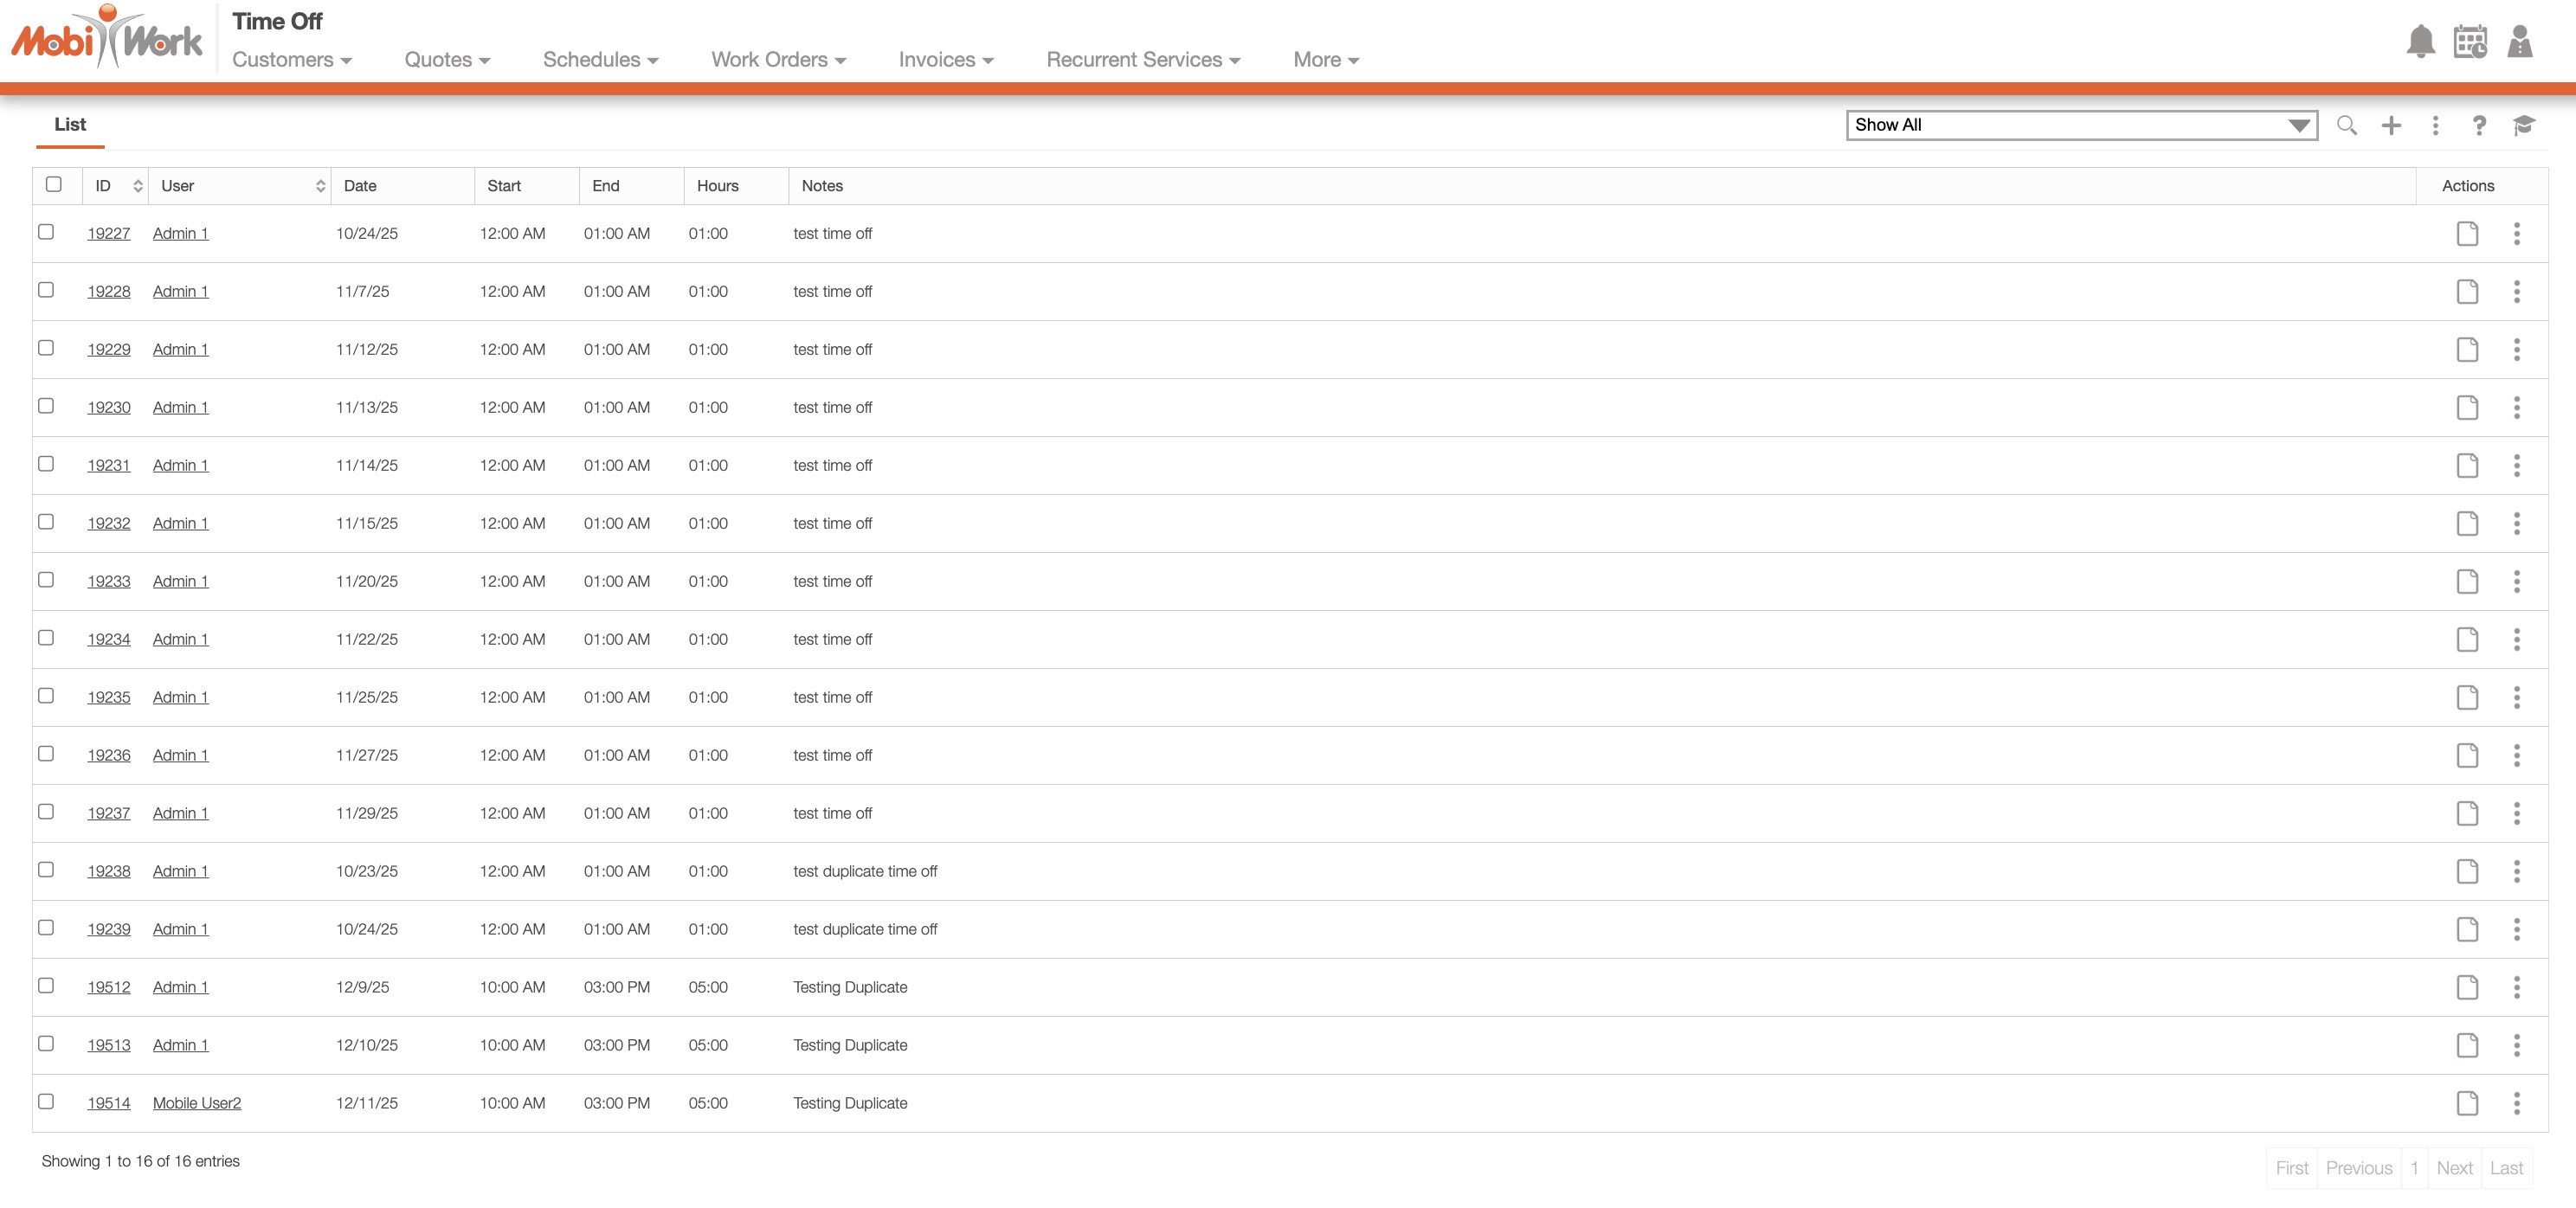The height and width of the screenshot is (1208, 2576).
Task: Open the notifications bell icon
Action: click(x=2420, y=42)
